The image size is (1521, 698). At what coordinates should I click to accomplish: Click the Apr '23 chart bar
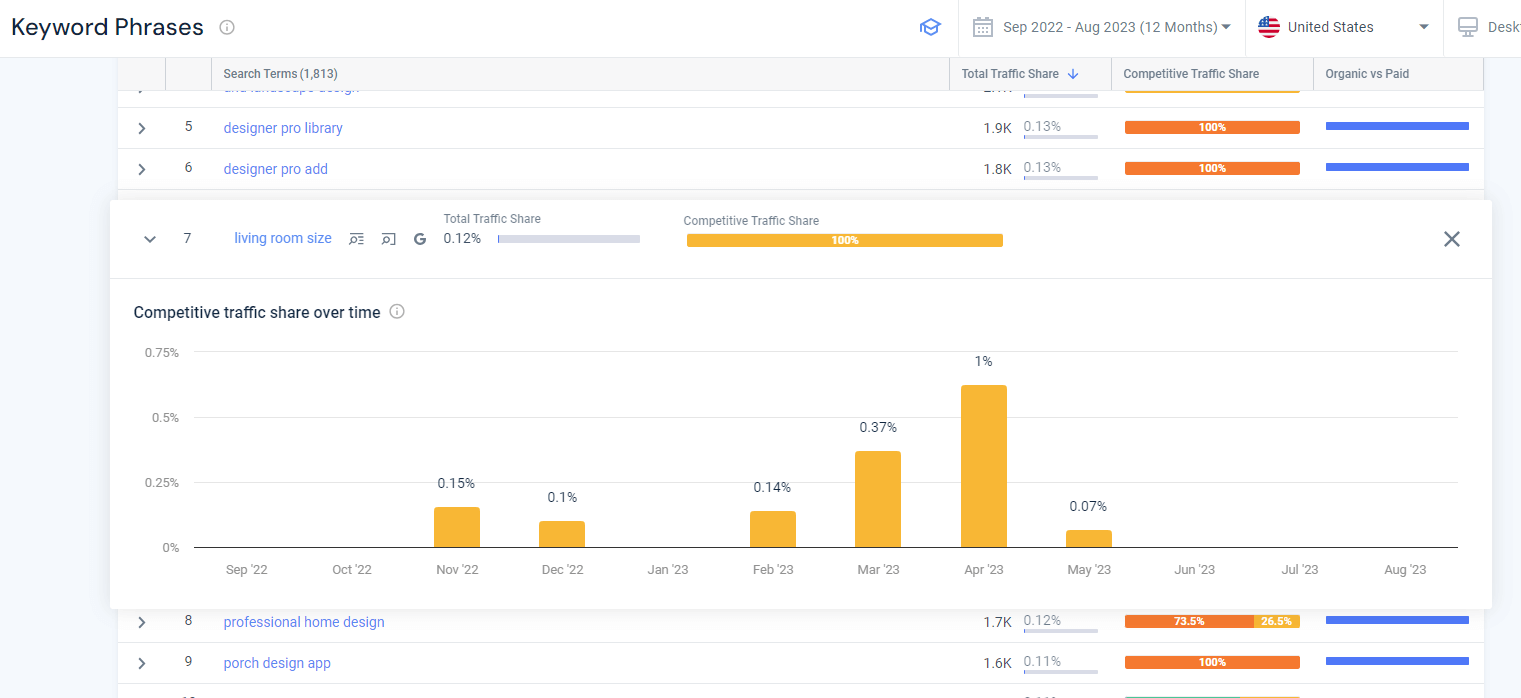(984, 466)
